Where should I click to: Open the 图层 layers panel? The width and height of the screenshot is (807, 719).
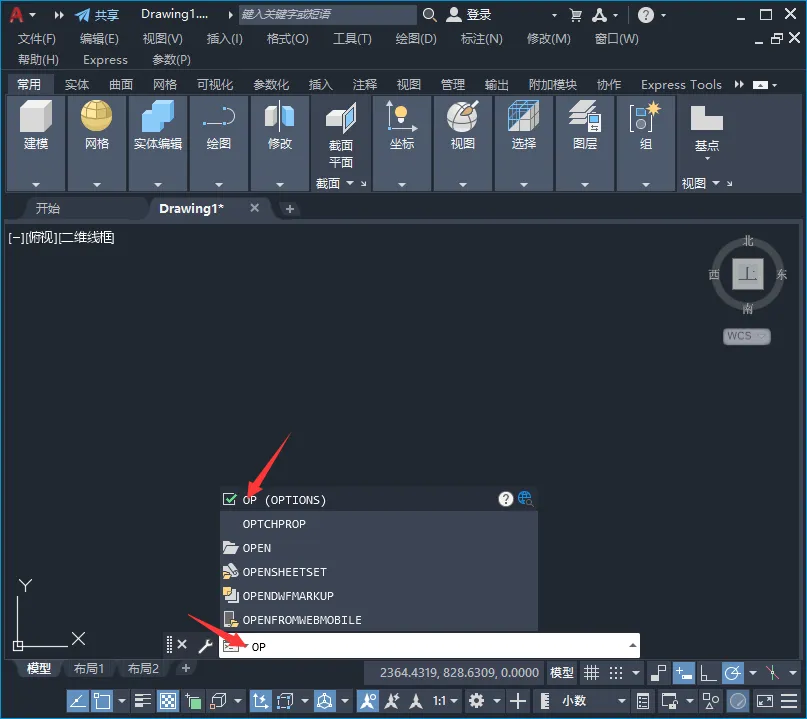pos(585,143)
